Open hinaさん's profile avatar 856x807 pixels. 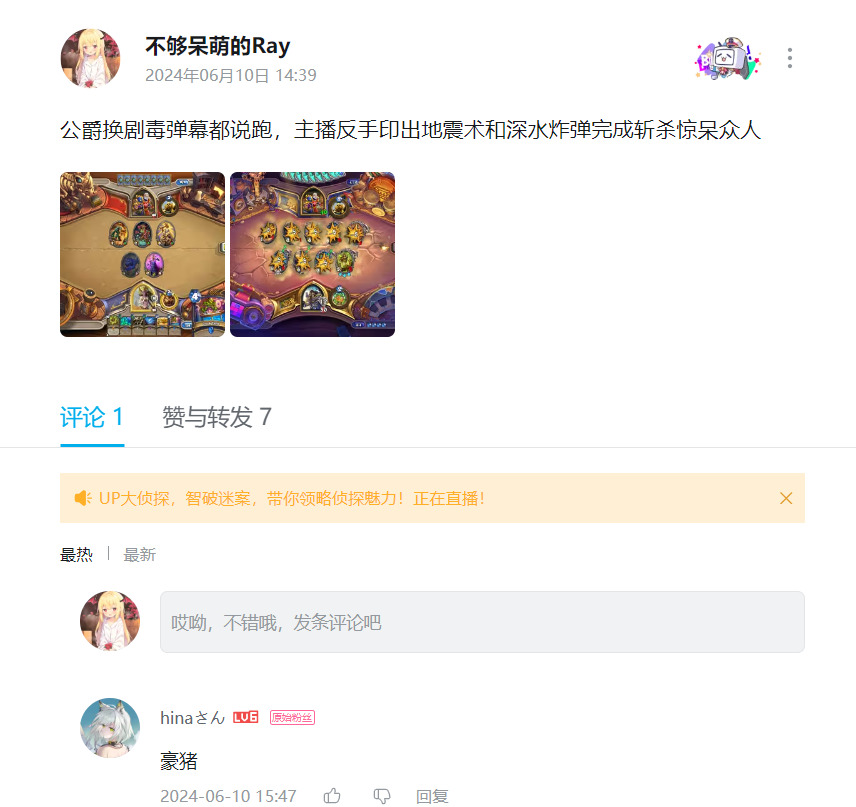110,728
